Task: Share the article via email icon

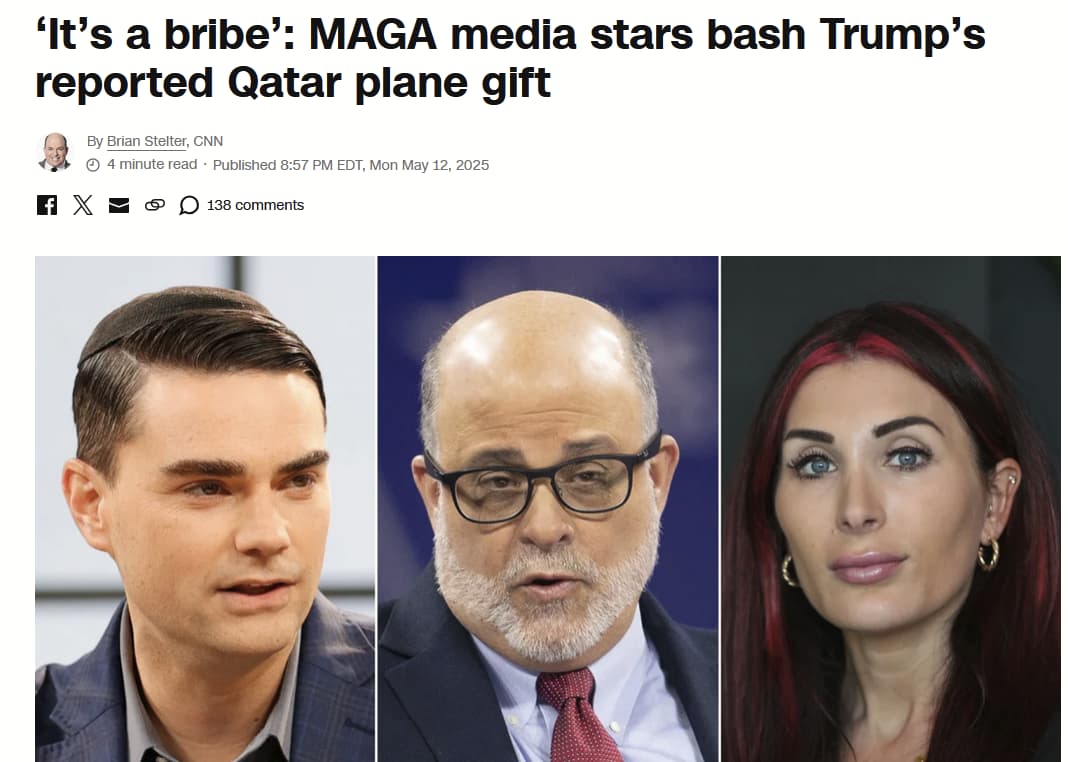Action: (x=119, y=205)
